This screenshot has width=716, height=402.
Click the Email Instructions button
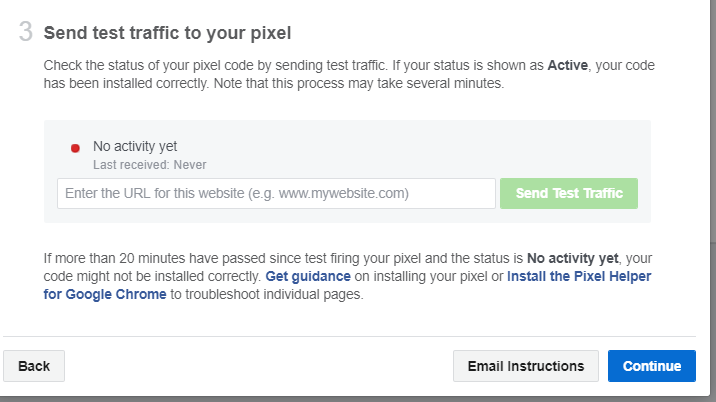pos(526,366)
